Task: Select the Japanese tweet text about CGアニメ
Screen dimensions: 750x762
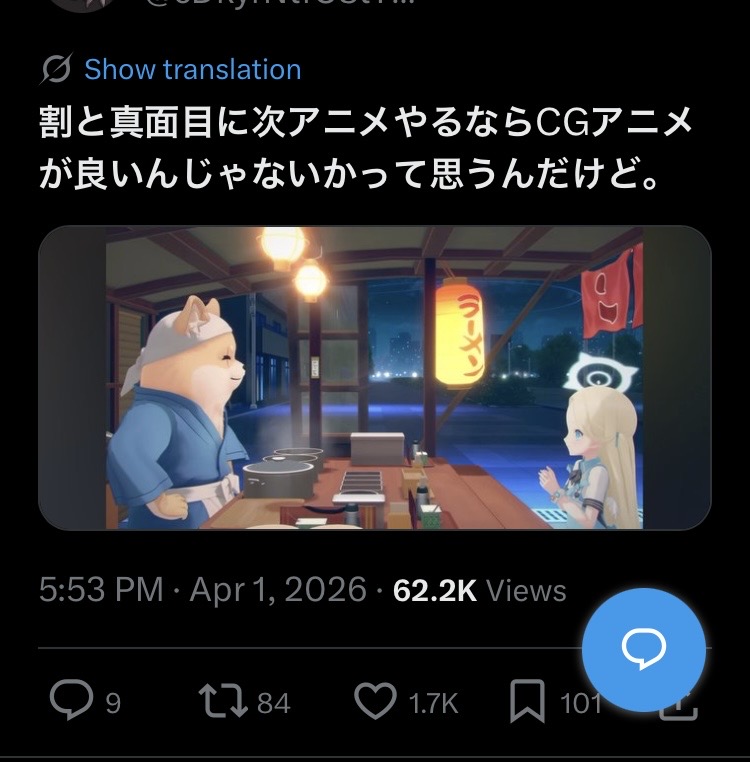Action: coord(365,148)
